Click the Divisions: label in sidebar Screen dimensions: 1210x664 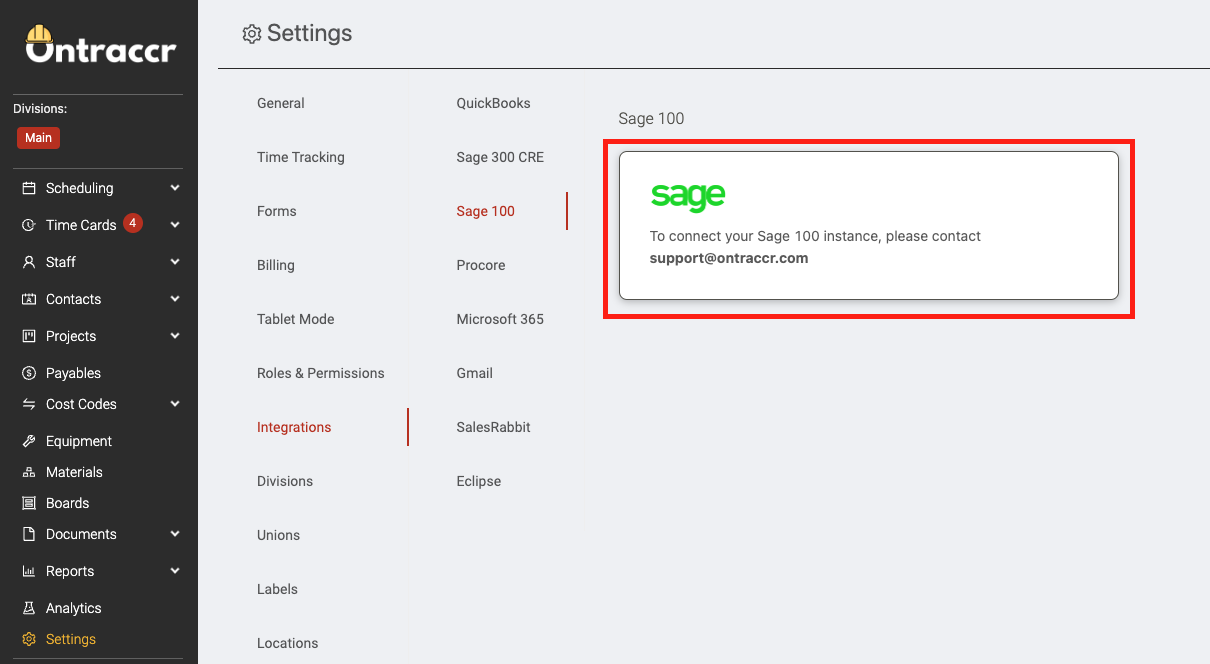click(40, 109)
